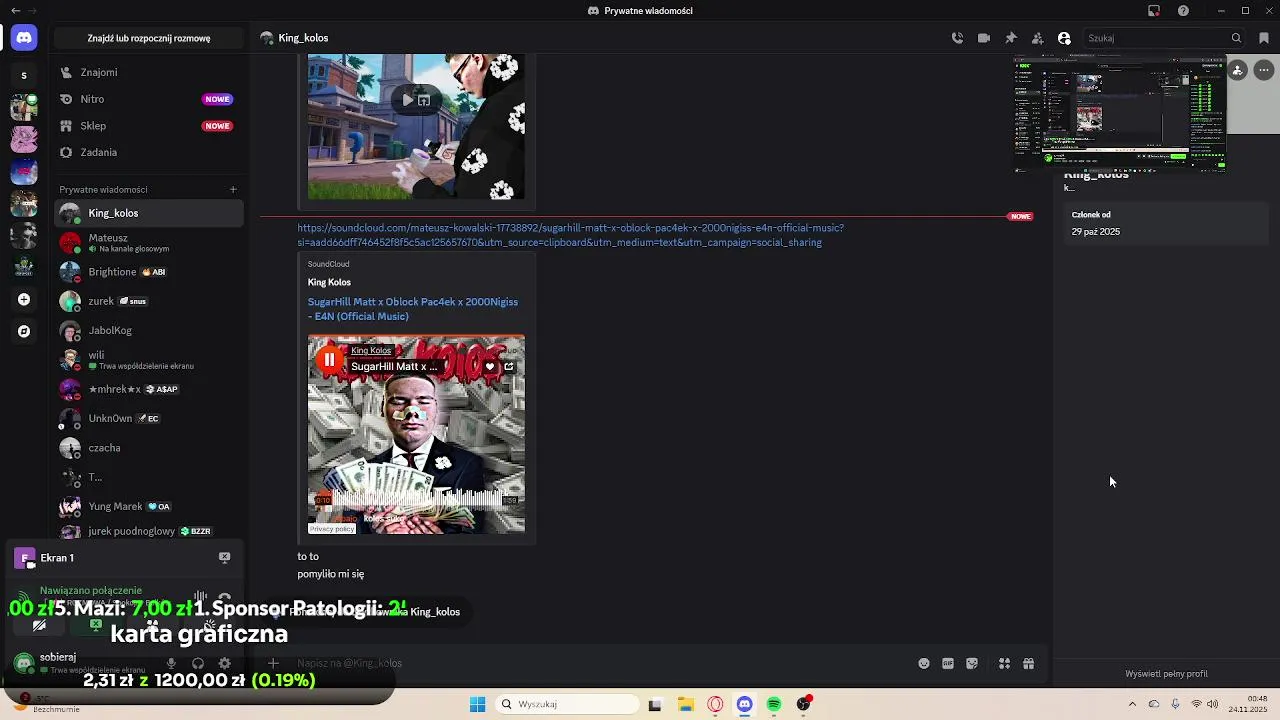Open user settings gear icon
1280x720 pixels.
click(224, 663)
